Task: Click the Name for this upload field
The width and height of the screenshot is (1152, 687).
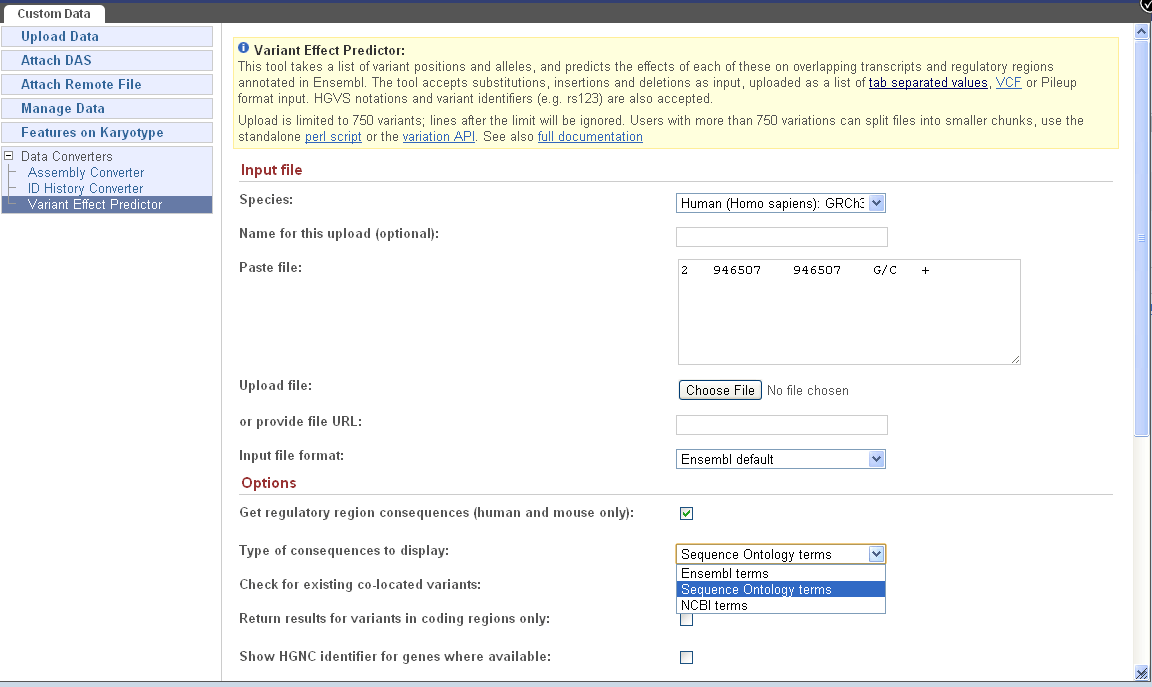Action: pos(781,237)
